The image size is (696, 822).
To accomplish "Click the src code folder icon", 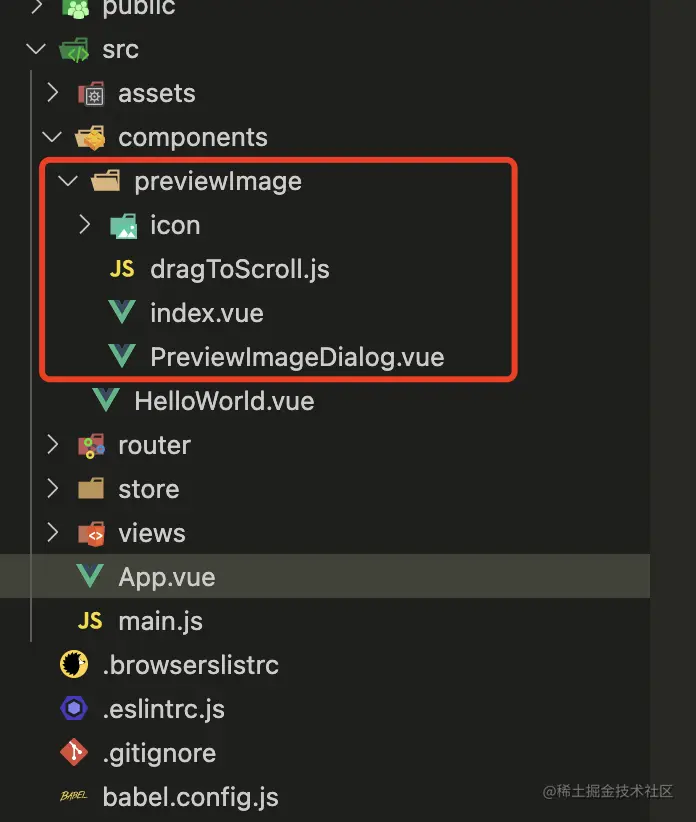I will pos(74,50).
